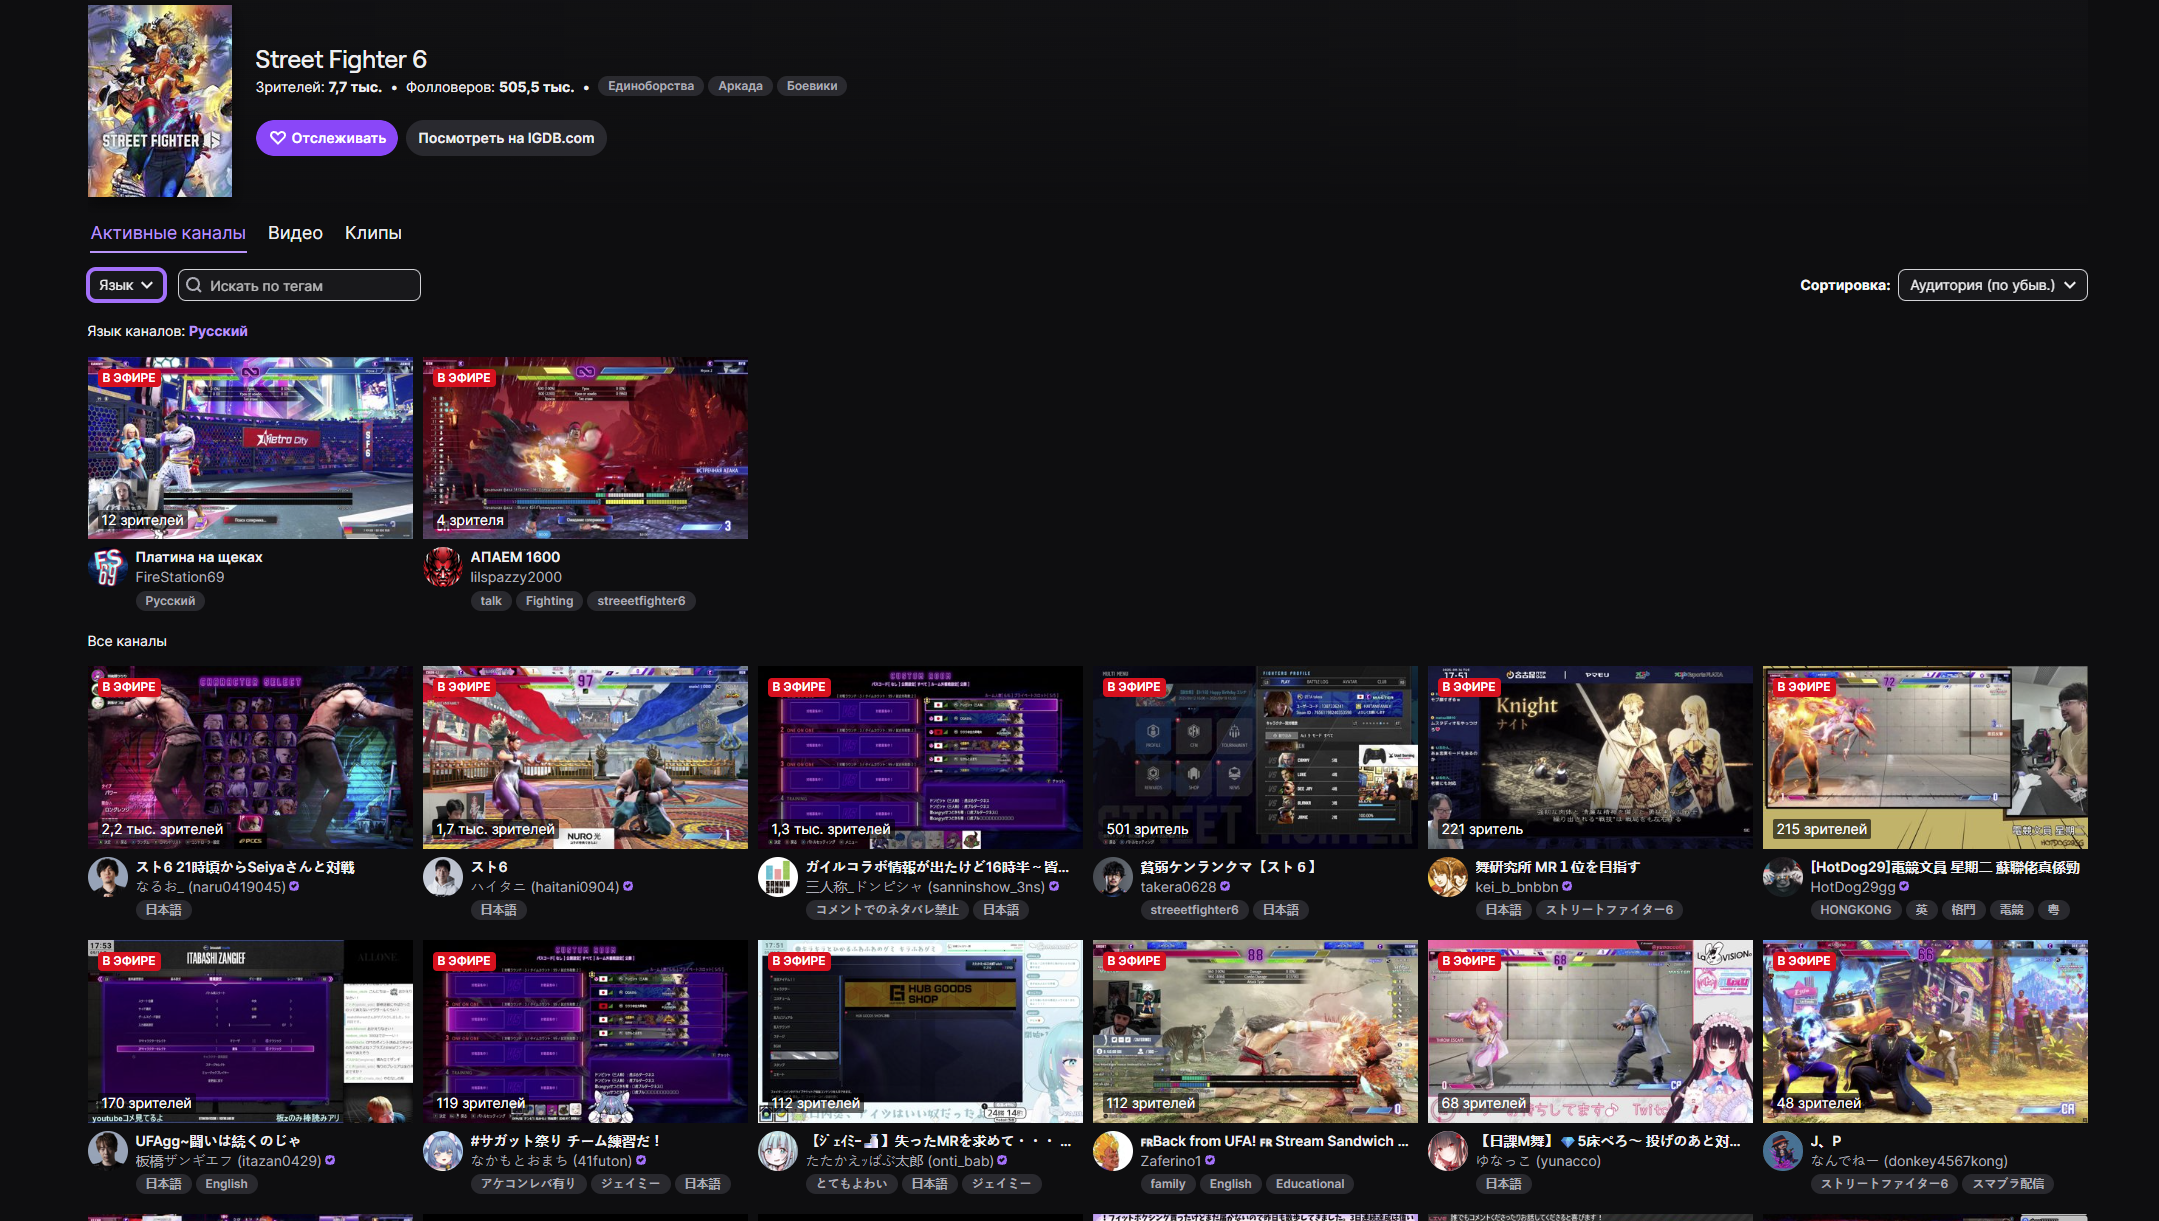Viewport: 2159px width, 1221px height.
Task: Open the Knight stream thumbnail with 221 viewers
Action: tap(1590, 757)
